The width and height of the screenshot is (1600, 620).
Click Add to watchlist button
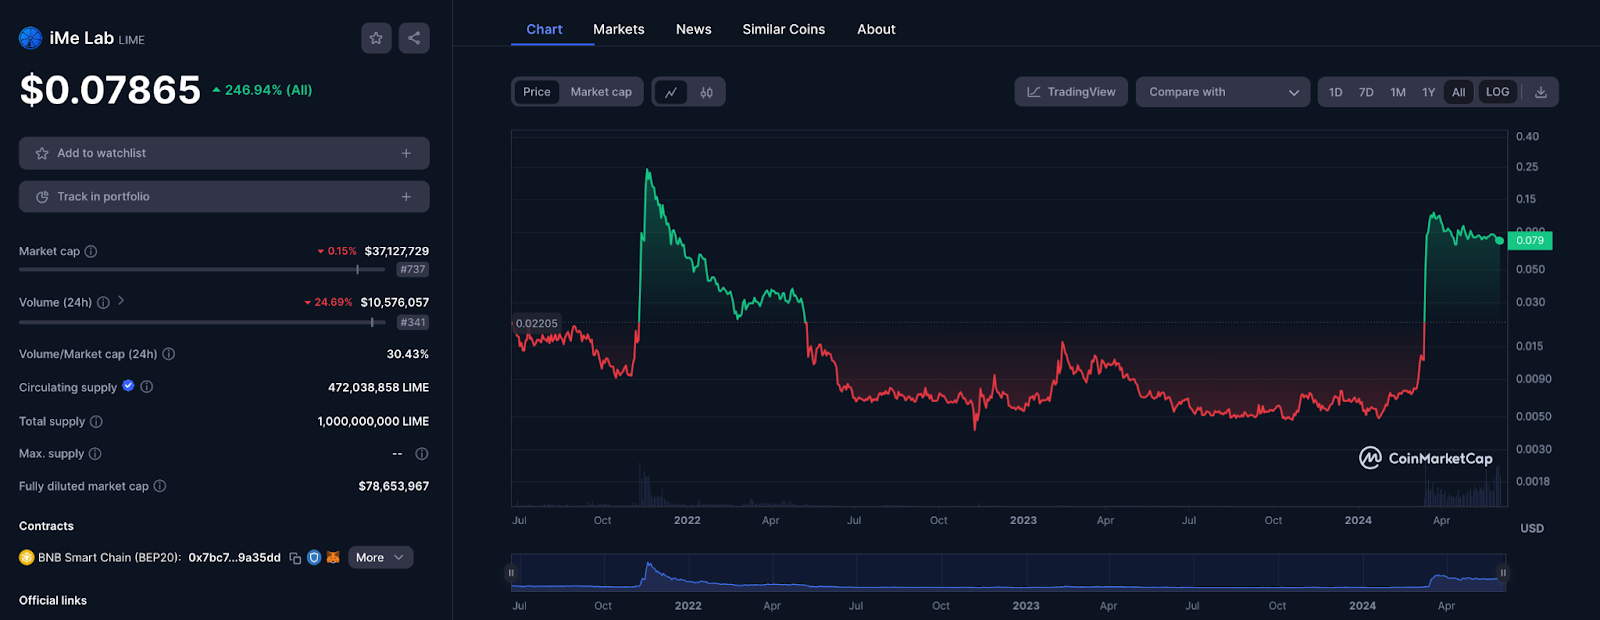[224, 153]
